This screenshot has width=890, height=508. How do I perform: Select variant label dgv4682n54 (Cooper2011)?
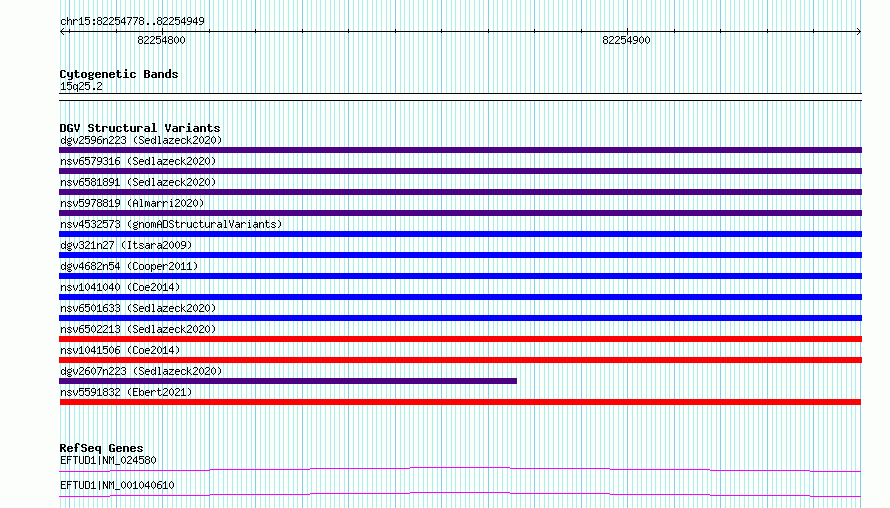click(129, 266)
